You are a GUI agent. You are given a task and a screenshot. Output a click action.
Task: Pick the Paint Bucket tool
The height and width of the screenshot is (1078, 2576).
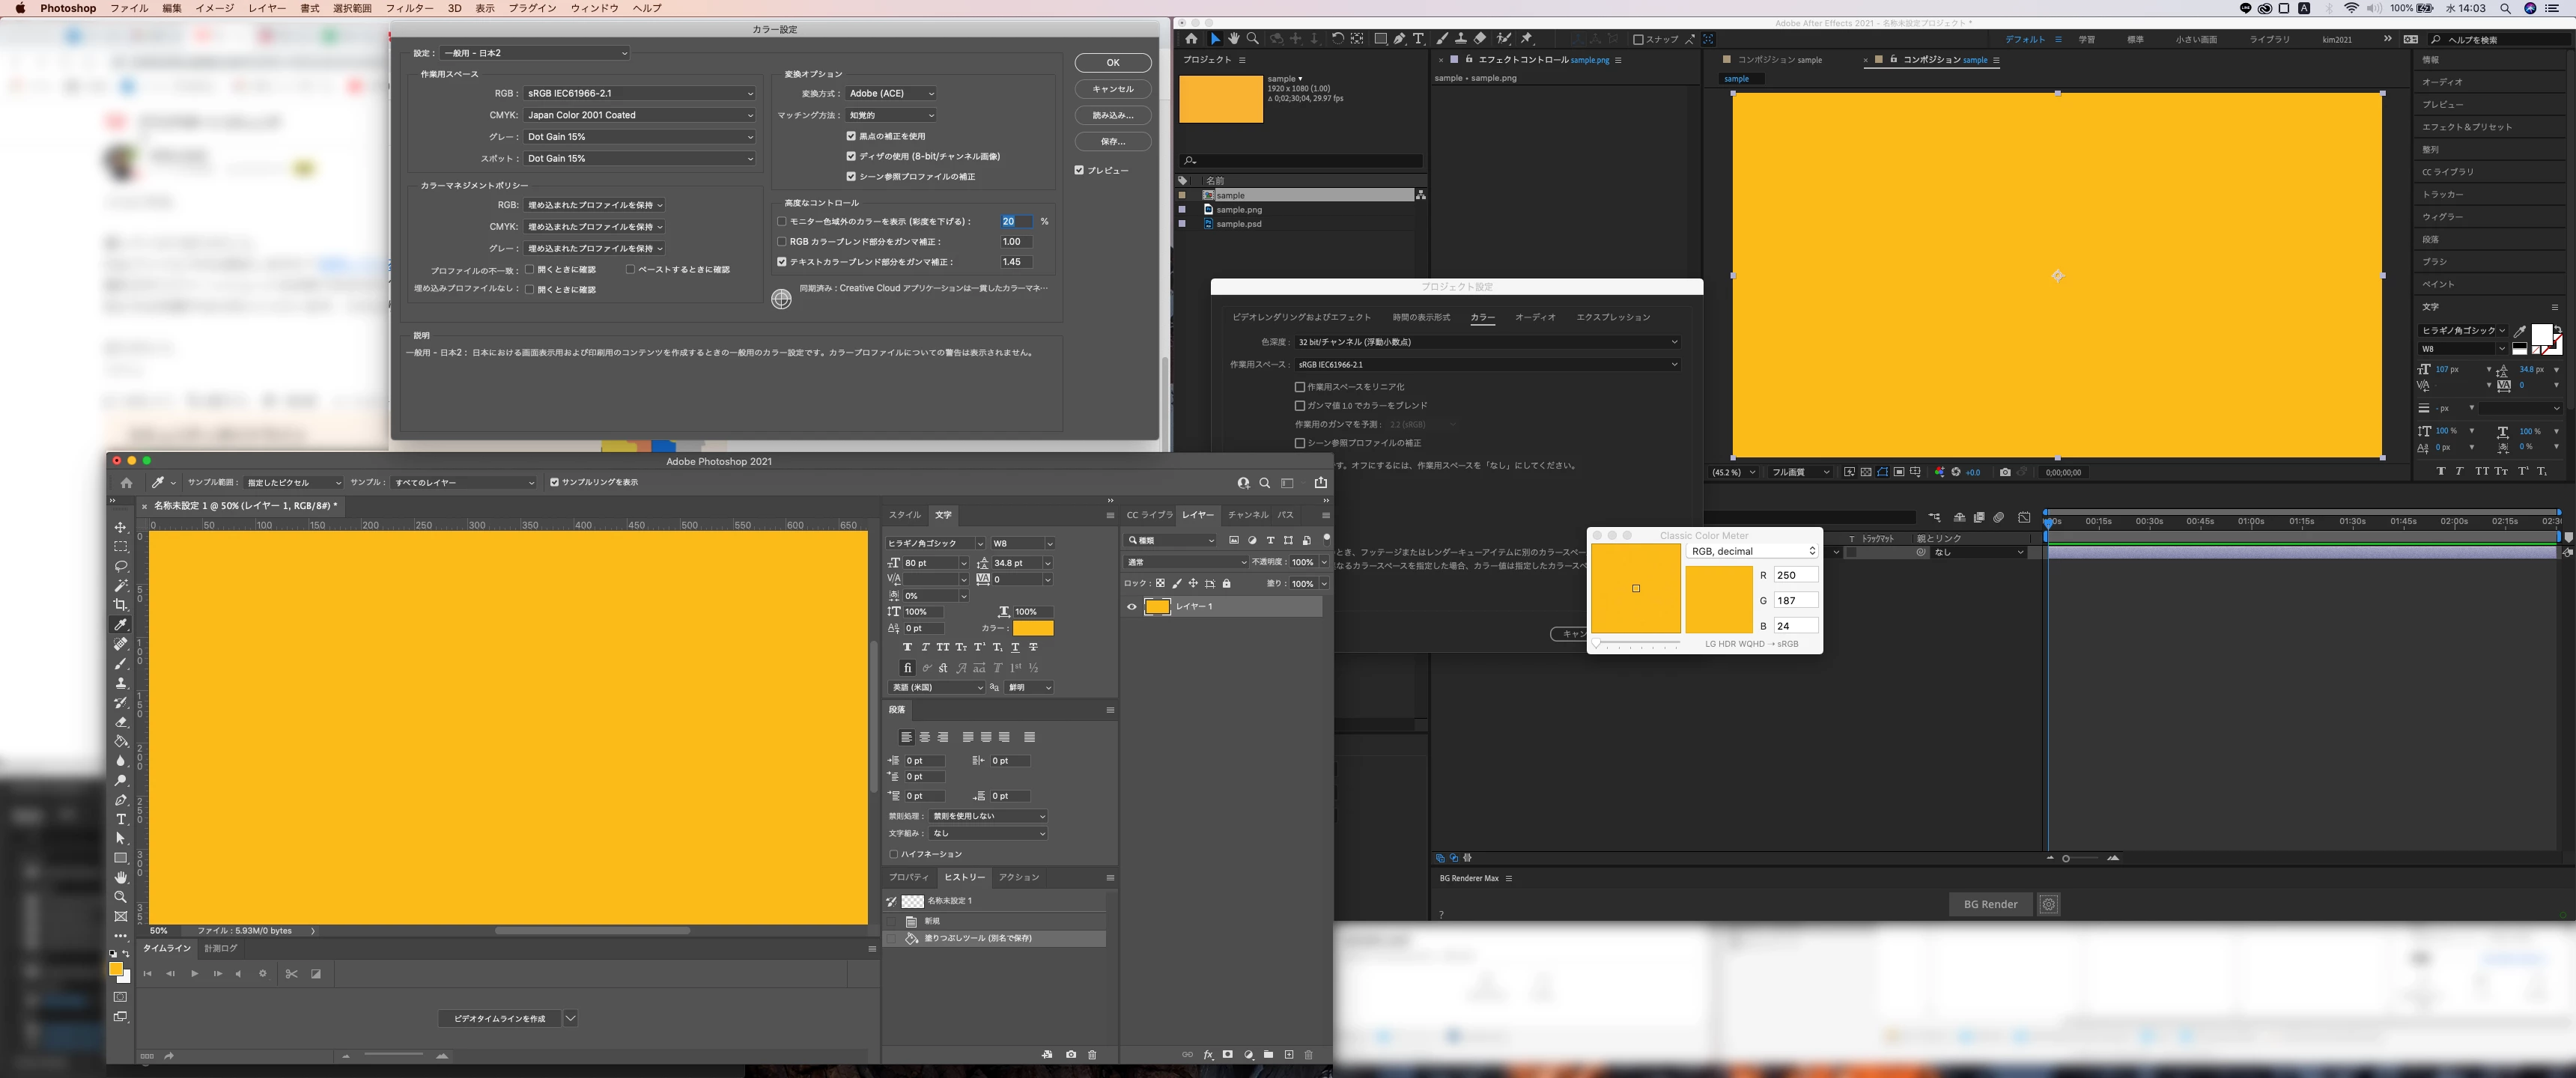[x=121, y=741]
